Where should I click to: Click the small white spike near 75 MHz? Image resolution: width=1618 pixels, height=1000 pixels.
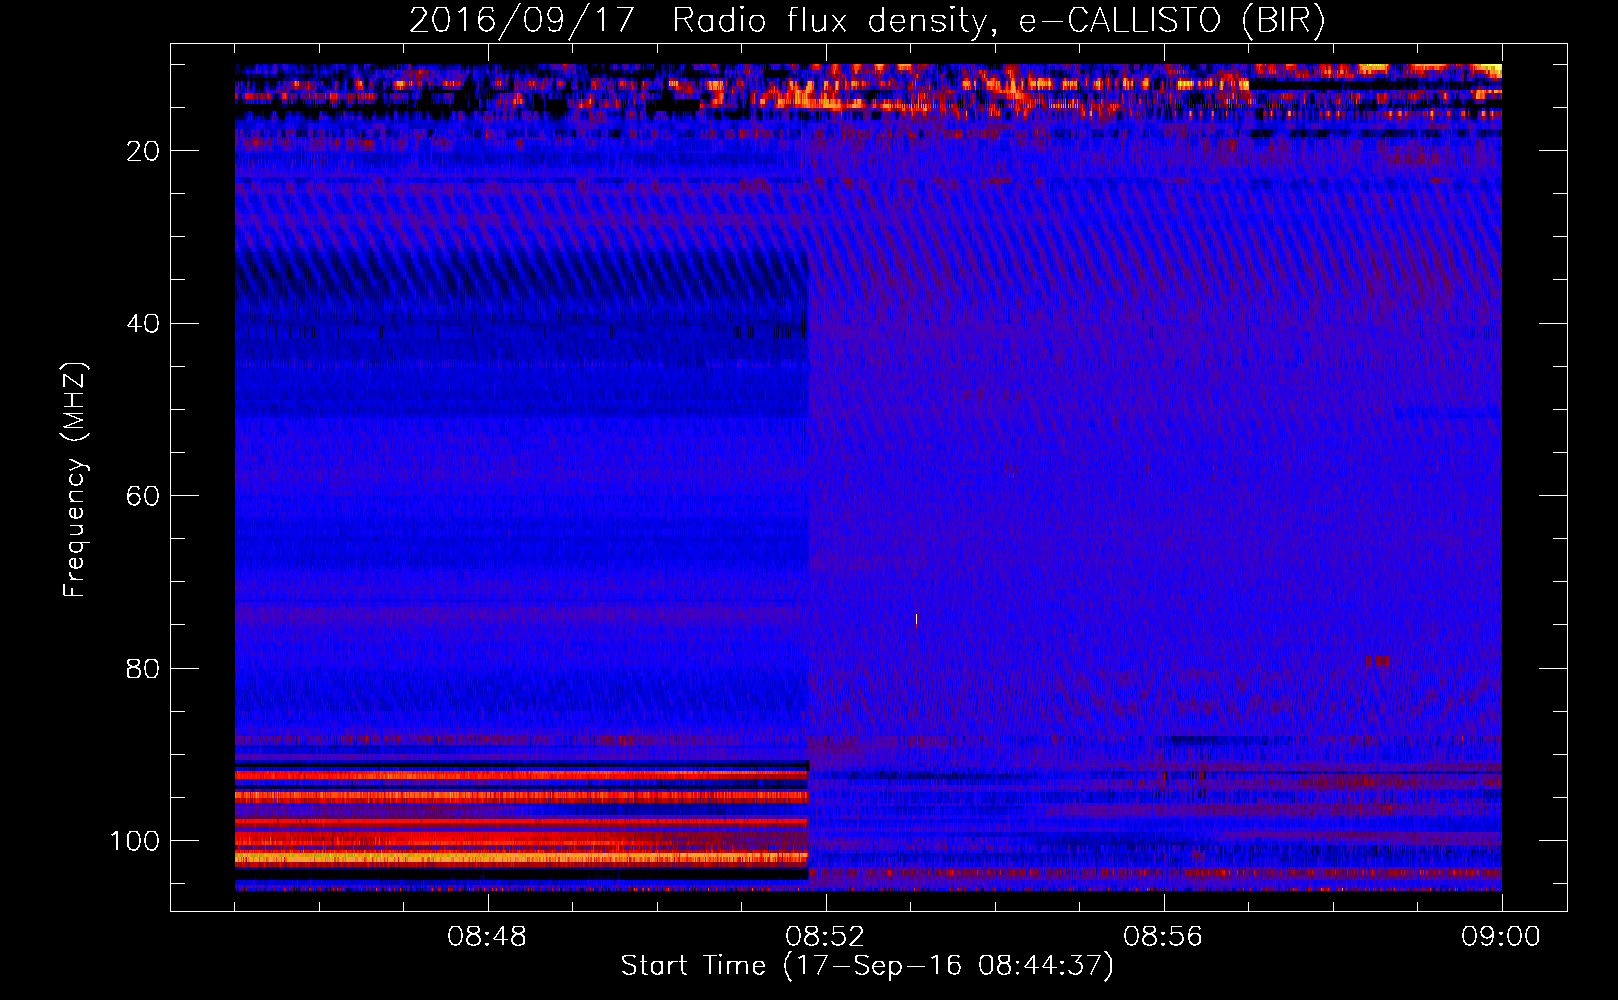916,620
